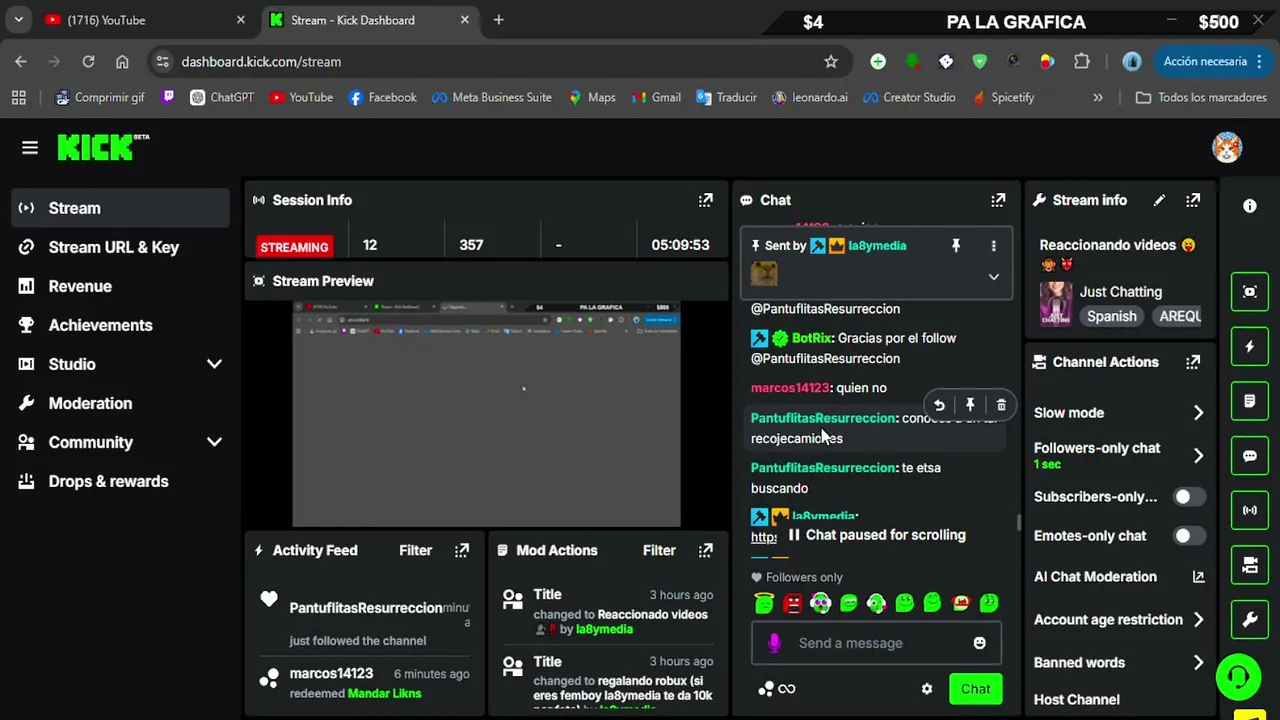Open ChatGPT bookmark
The width and height of the screenshot is (1280, 720).
pyautogui.click(x=222, y=97)
